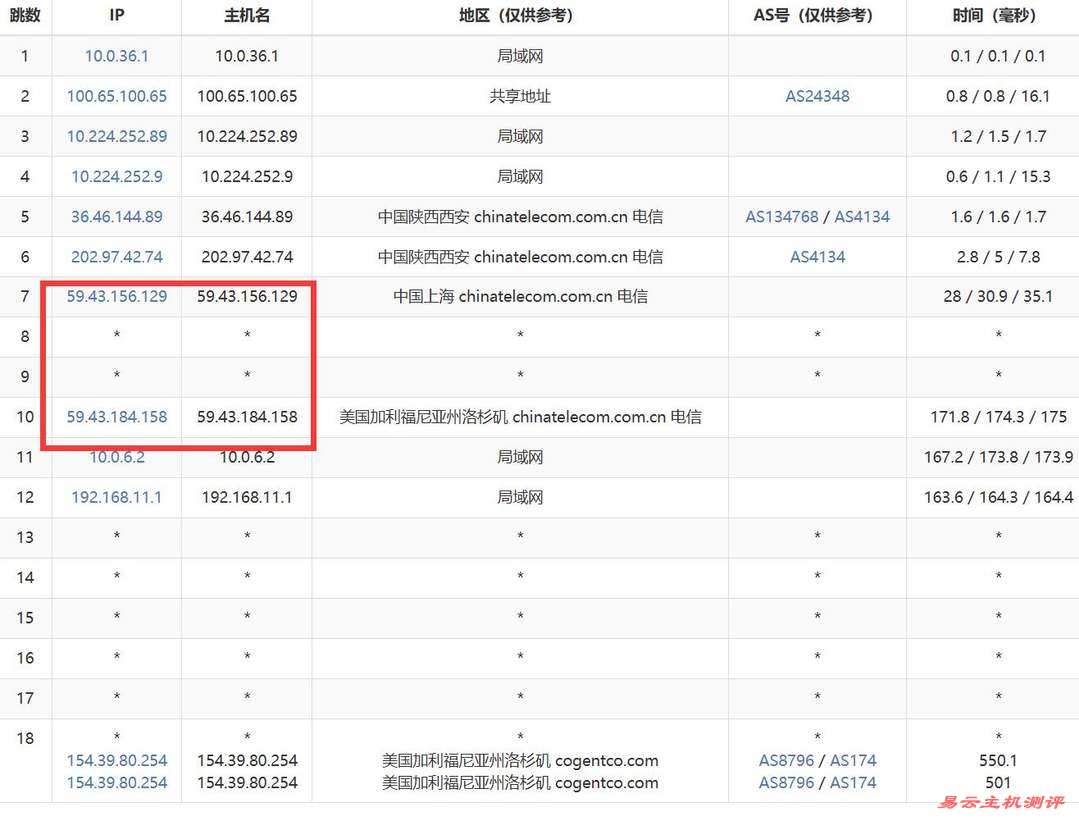Click the 中国上海 chinatelecom.com.cn region cell
The image size is (1079, 821).
pyautogui.click(x=519, y=296)
